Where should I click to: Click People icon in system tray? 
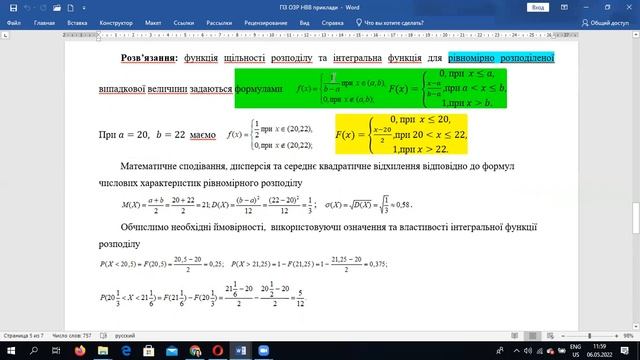(500, 351)
